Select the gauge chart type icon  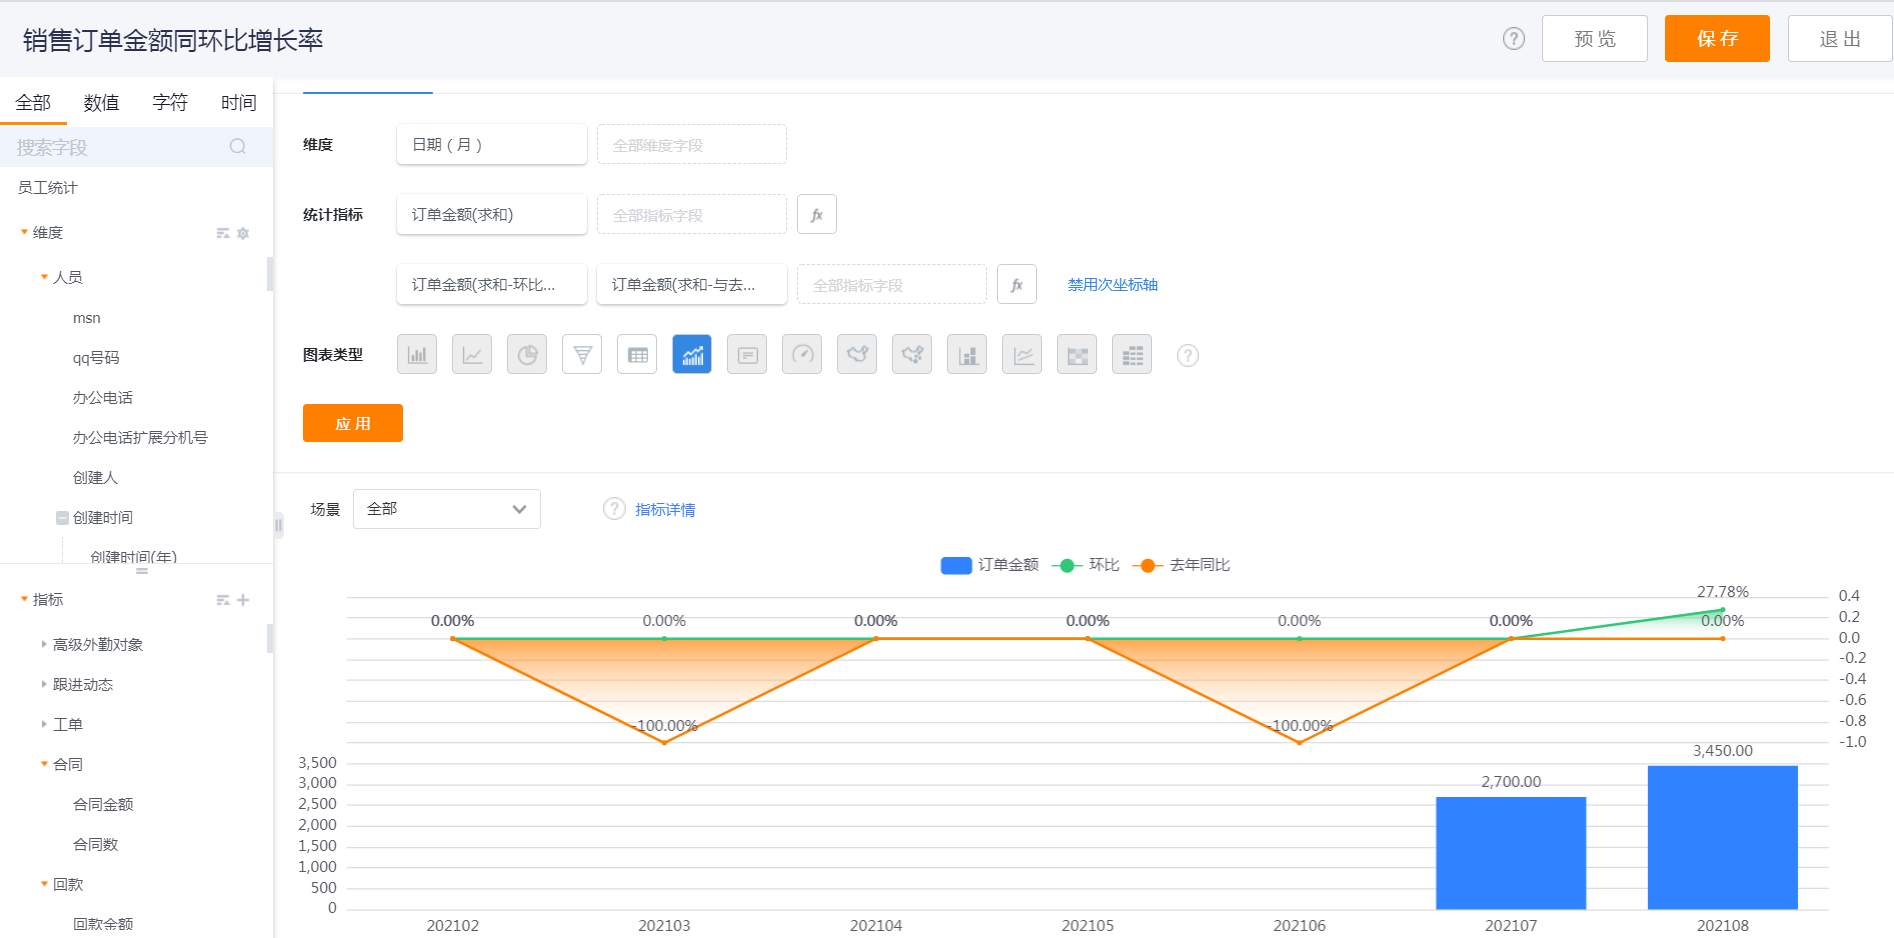802,355
